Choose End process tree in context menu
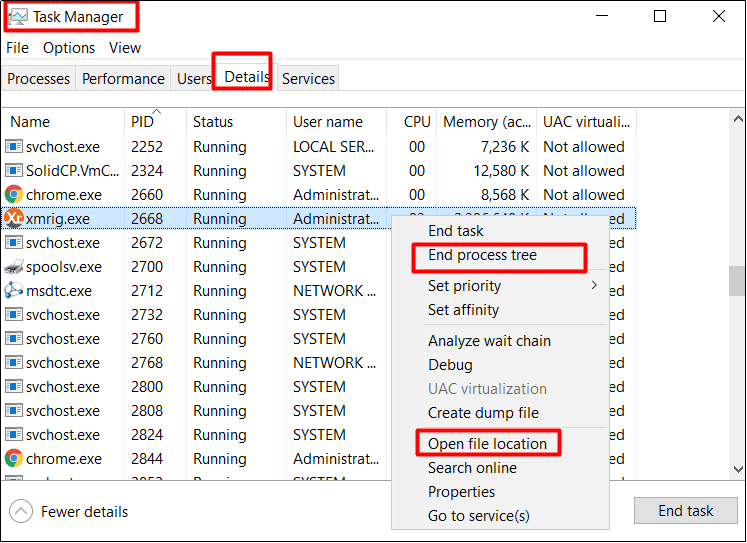This screenshot has height=543, width=747. click(x=482, y=255)
